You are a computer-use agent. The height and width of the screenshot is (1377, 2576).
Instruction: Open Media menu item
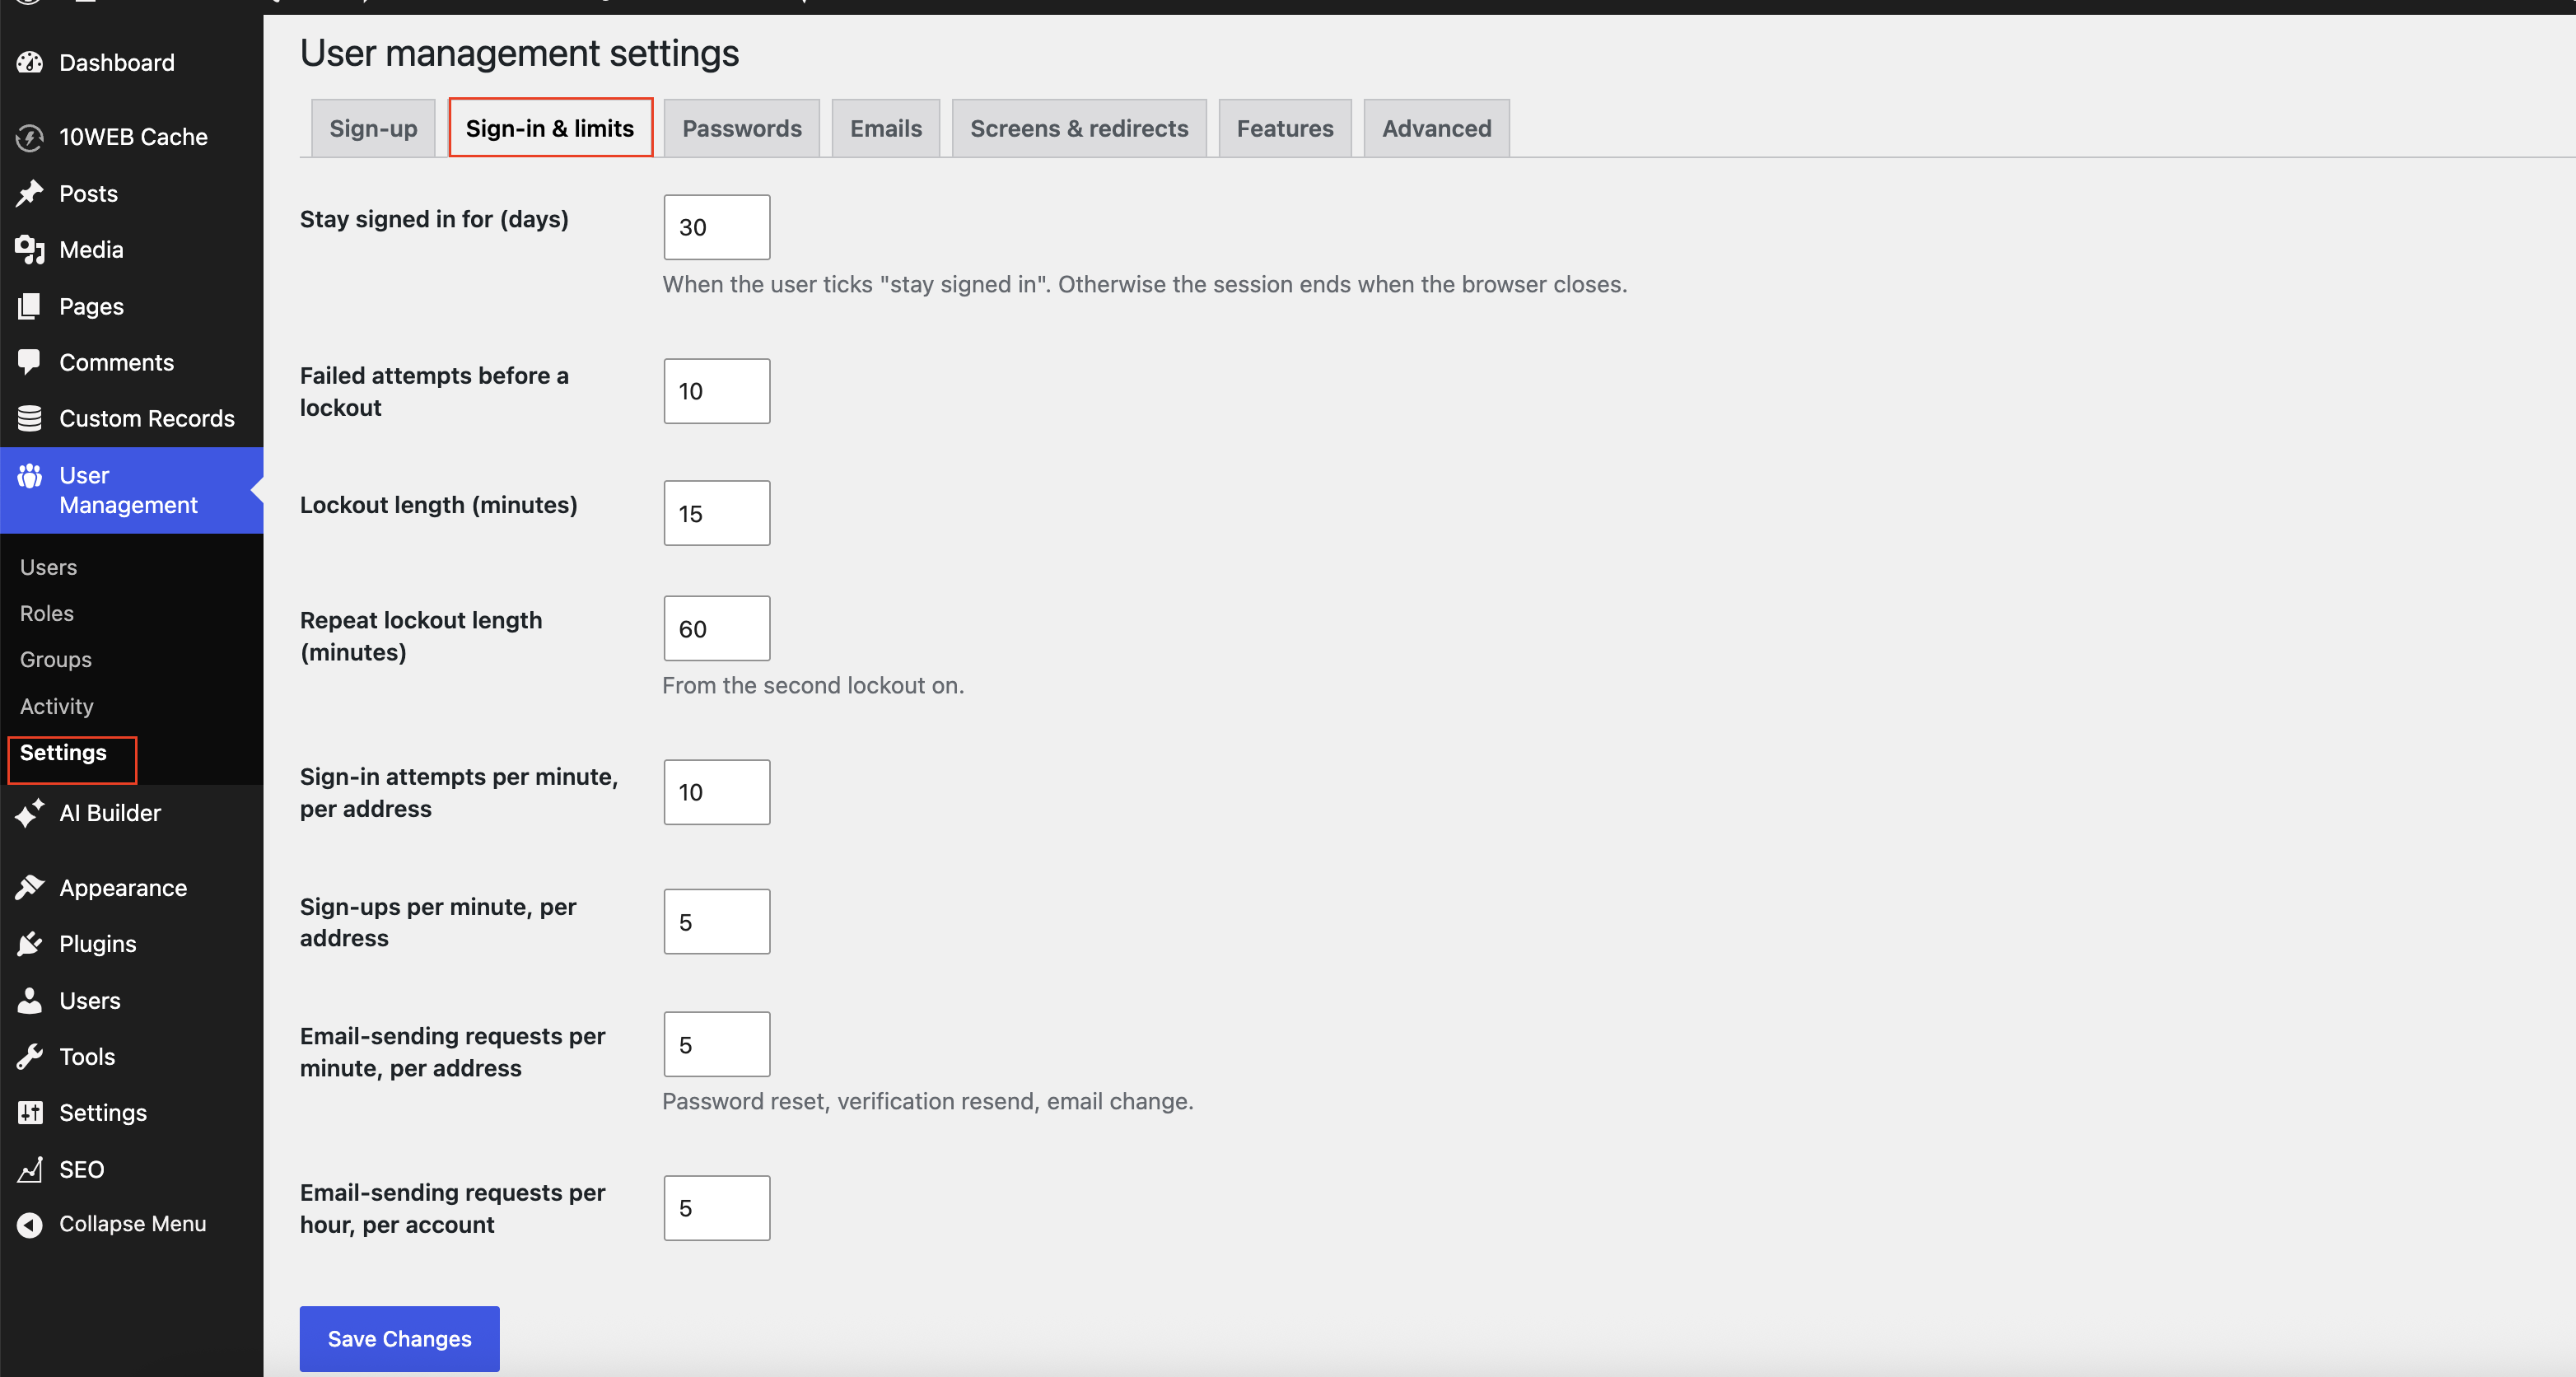[x=131, y=250]
